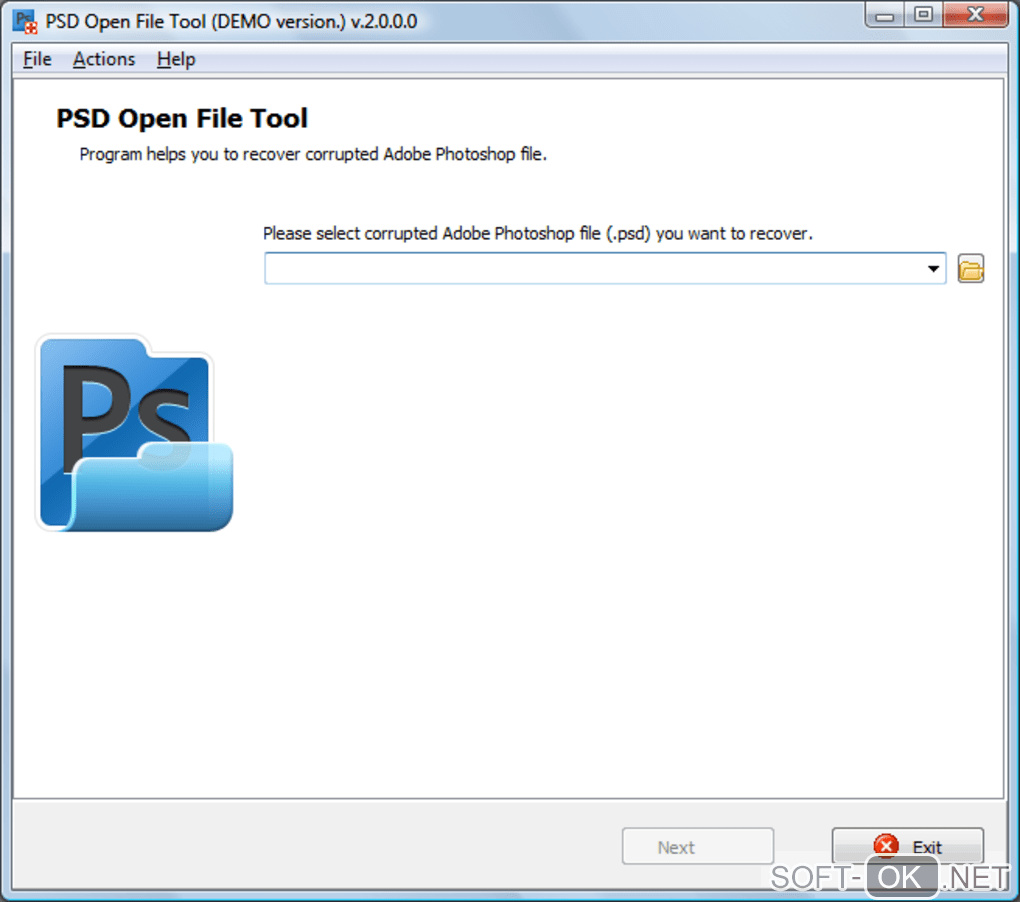The width and height of the screenshot is (1020, 902).
Task: Click the app icon in the title bar
Action: pos(25,21)
